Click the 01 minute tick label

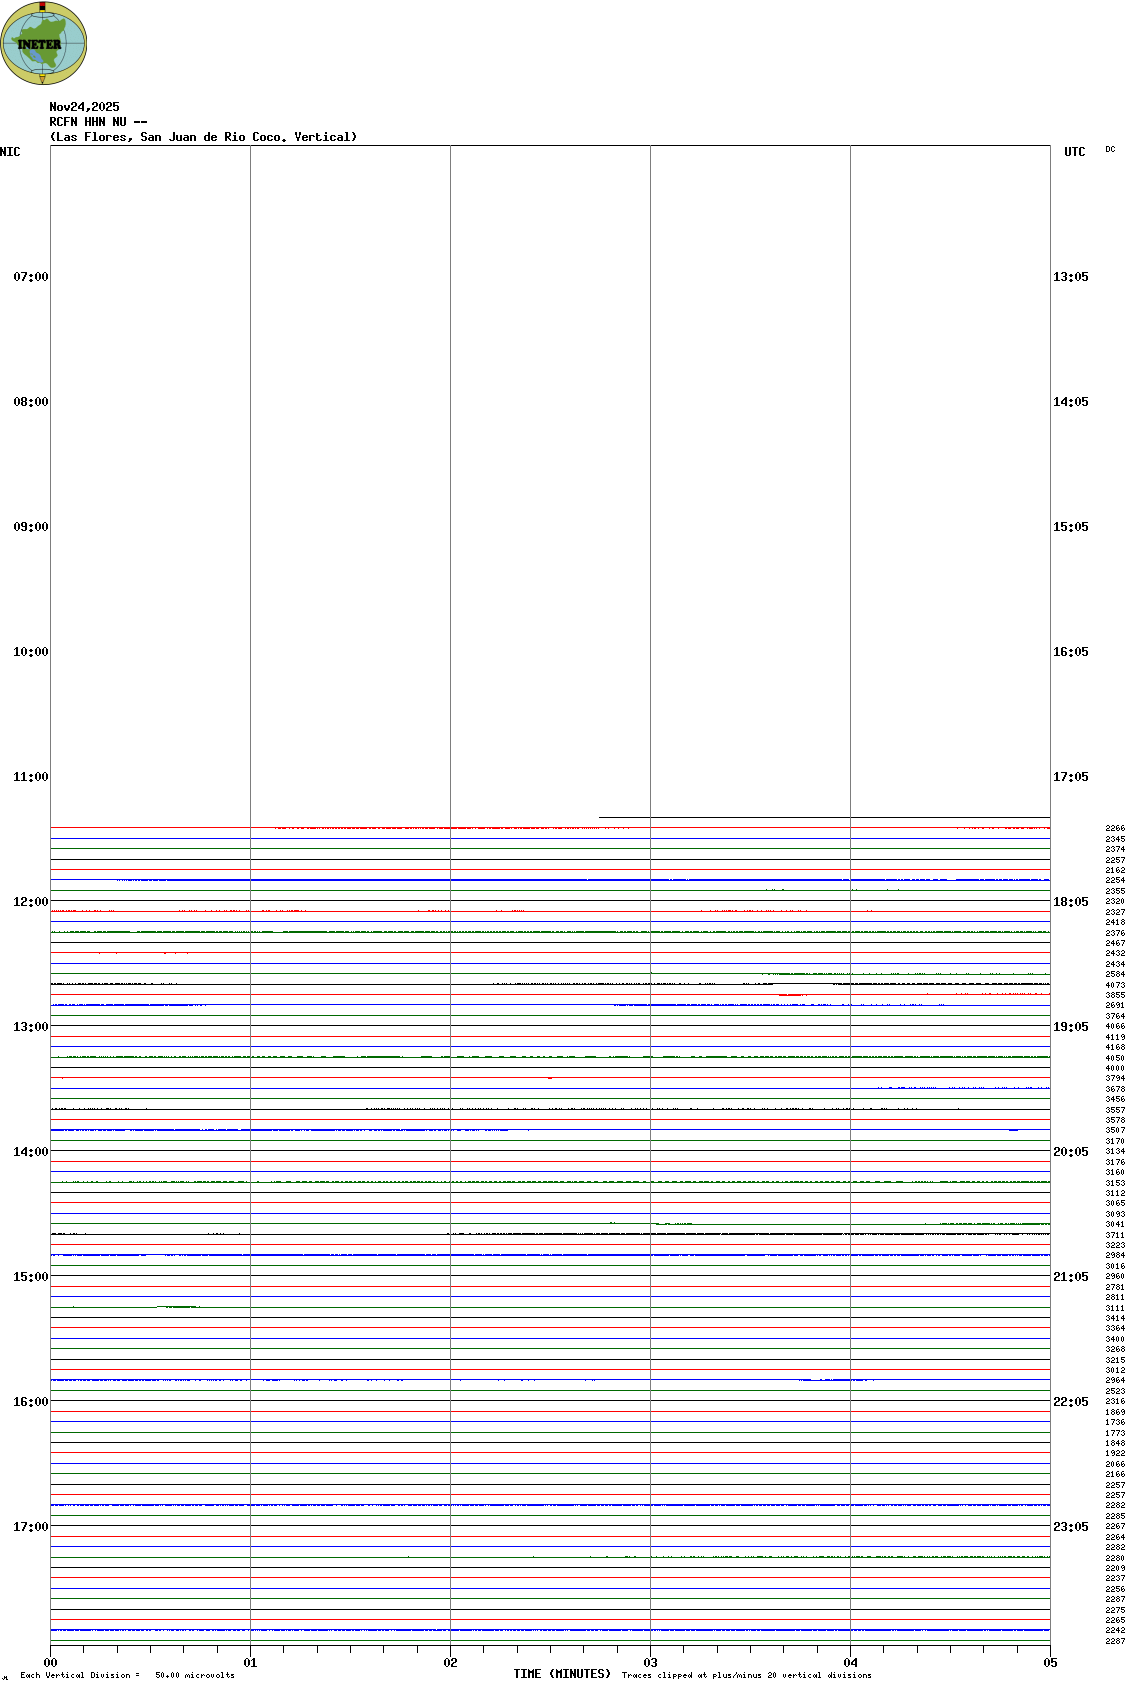pos(251,1663)
